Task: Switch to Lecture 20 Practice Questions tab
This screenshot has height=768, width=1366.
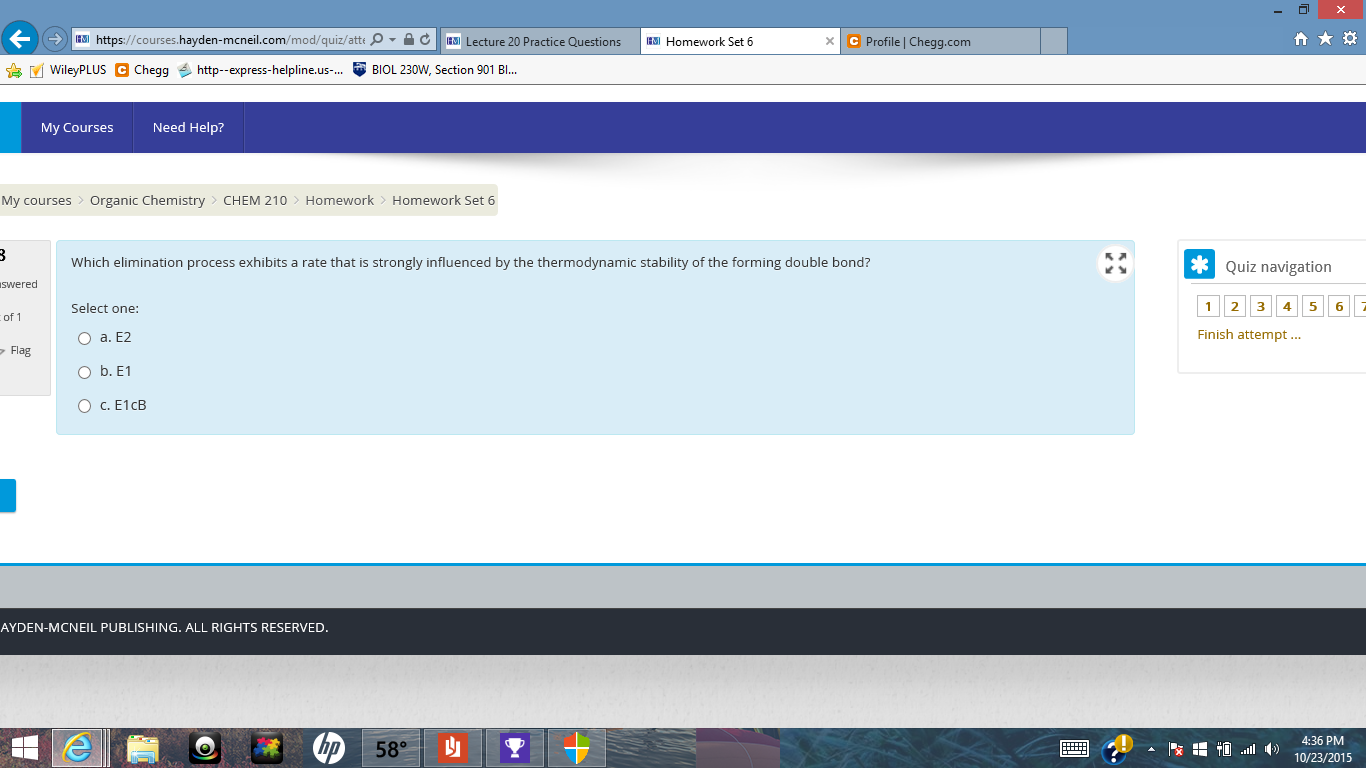Action: tap(540, 41)
